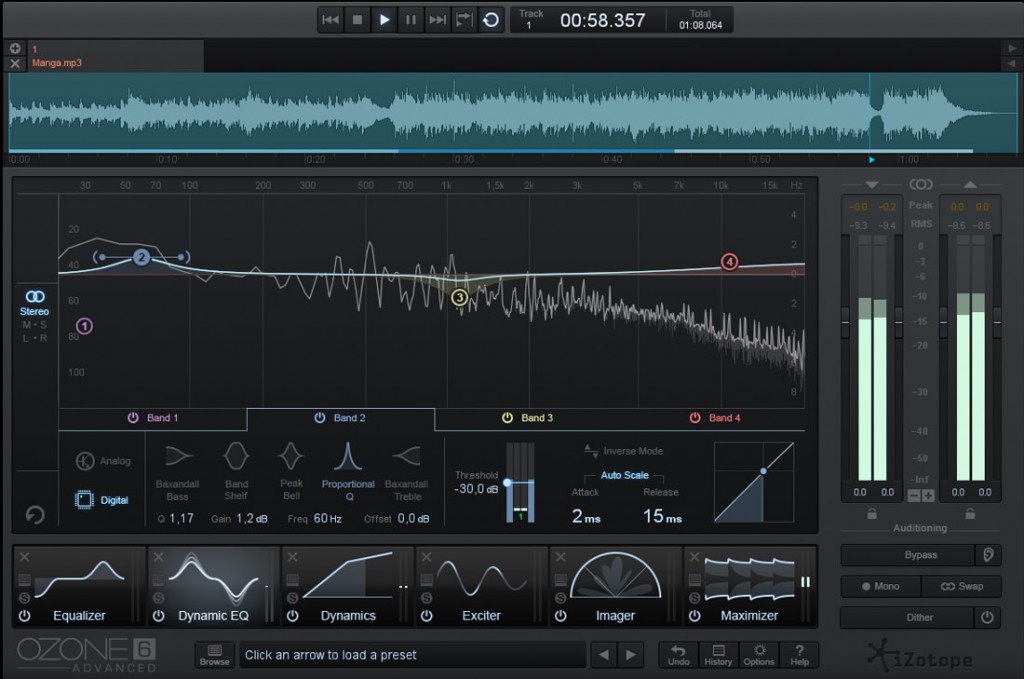Open the preset Browse button
The height and width of the screenshot is (679, 1024).
point(214,655)
